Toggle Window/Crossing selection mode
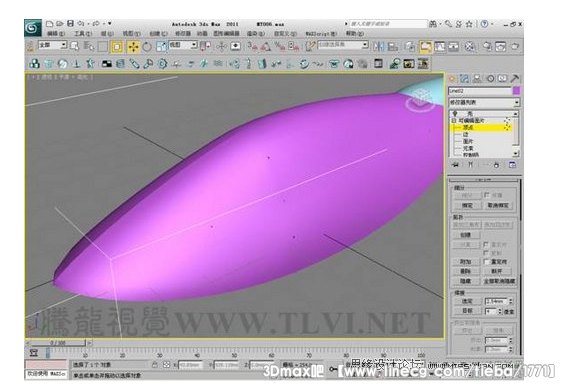 point(117,46)
